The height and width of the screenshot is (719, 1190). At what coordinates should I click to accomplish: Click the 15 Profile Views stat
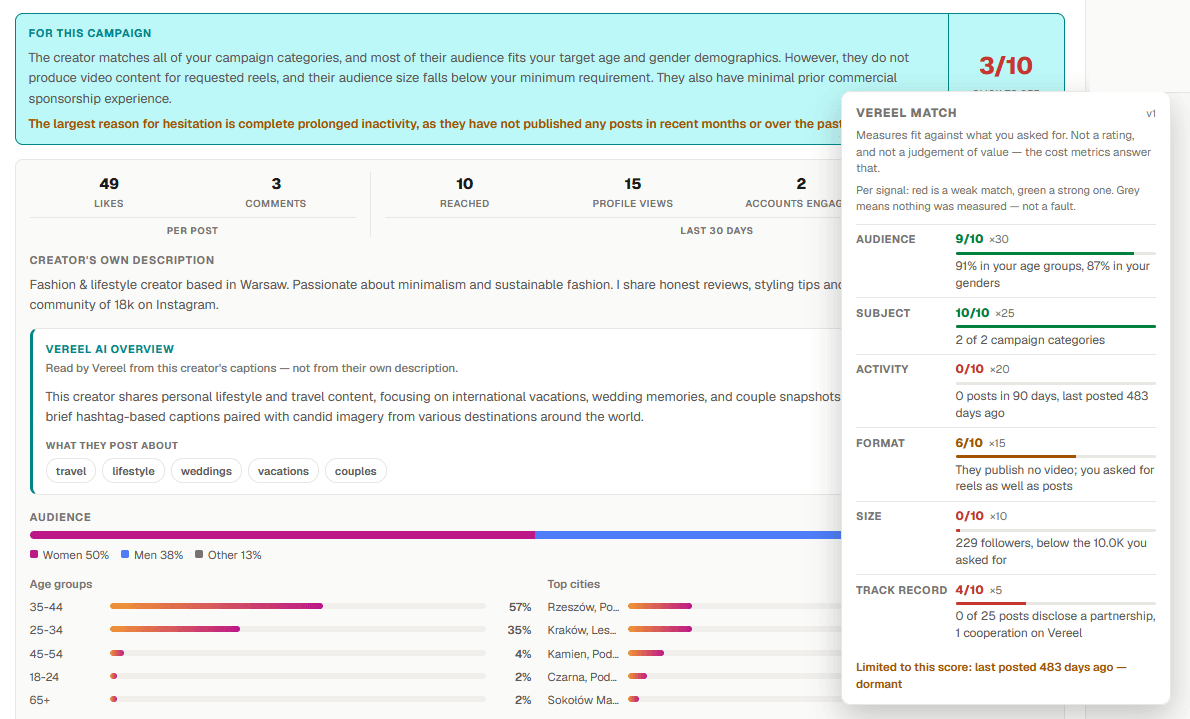[x=632, y=192]
